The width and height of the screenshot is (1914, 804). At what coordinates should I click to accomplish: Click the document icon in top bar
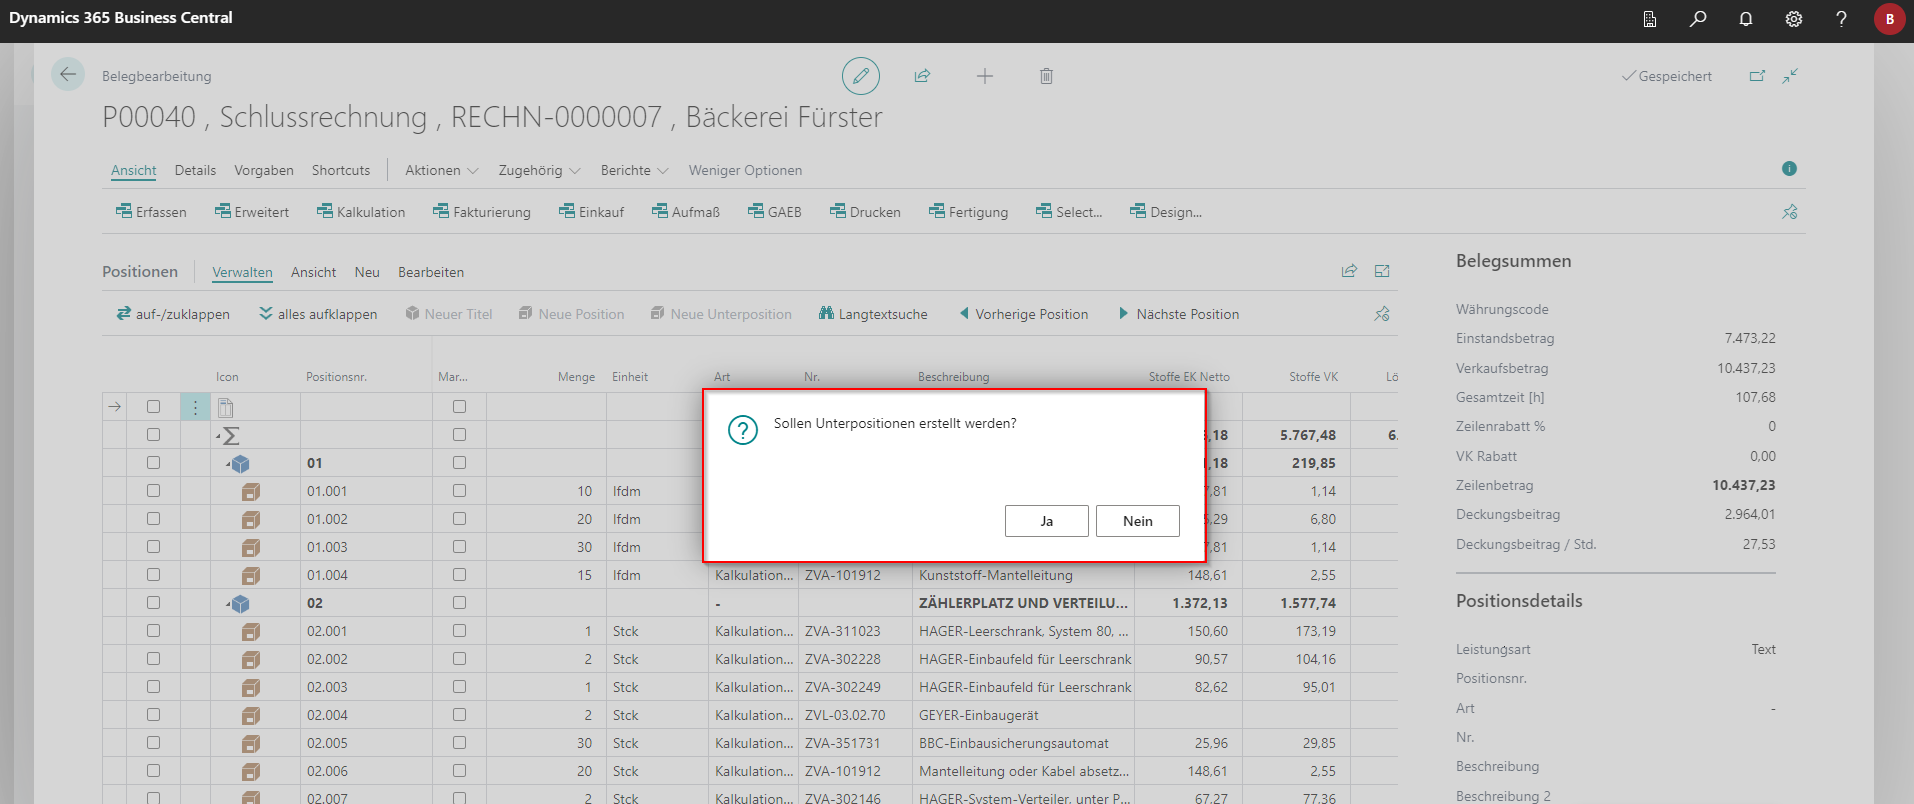[x=1650, y=19]
